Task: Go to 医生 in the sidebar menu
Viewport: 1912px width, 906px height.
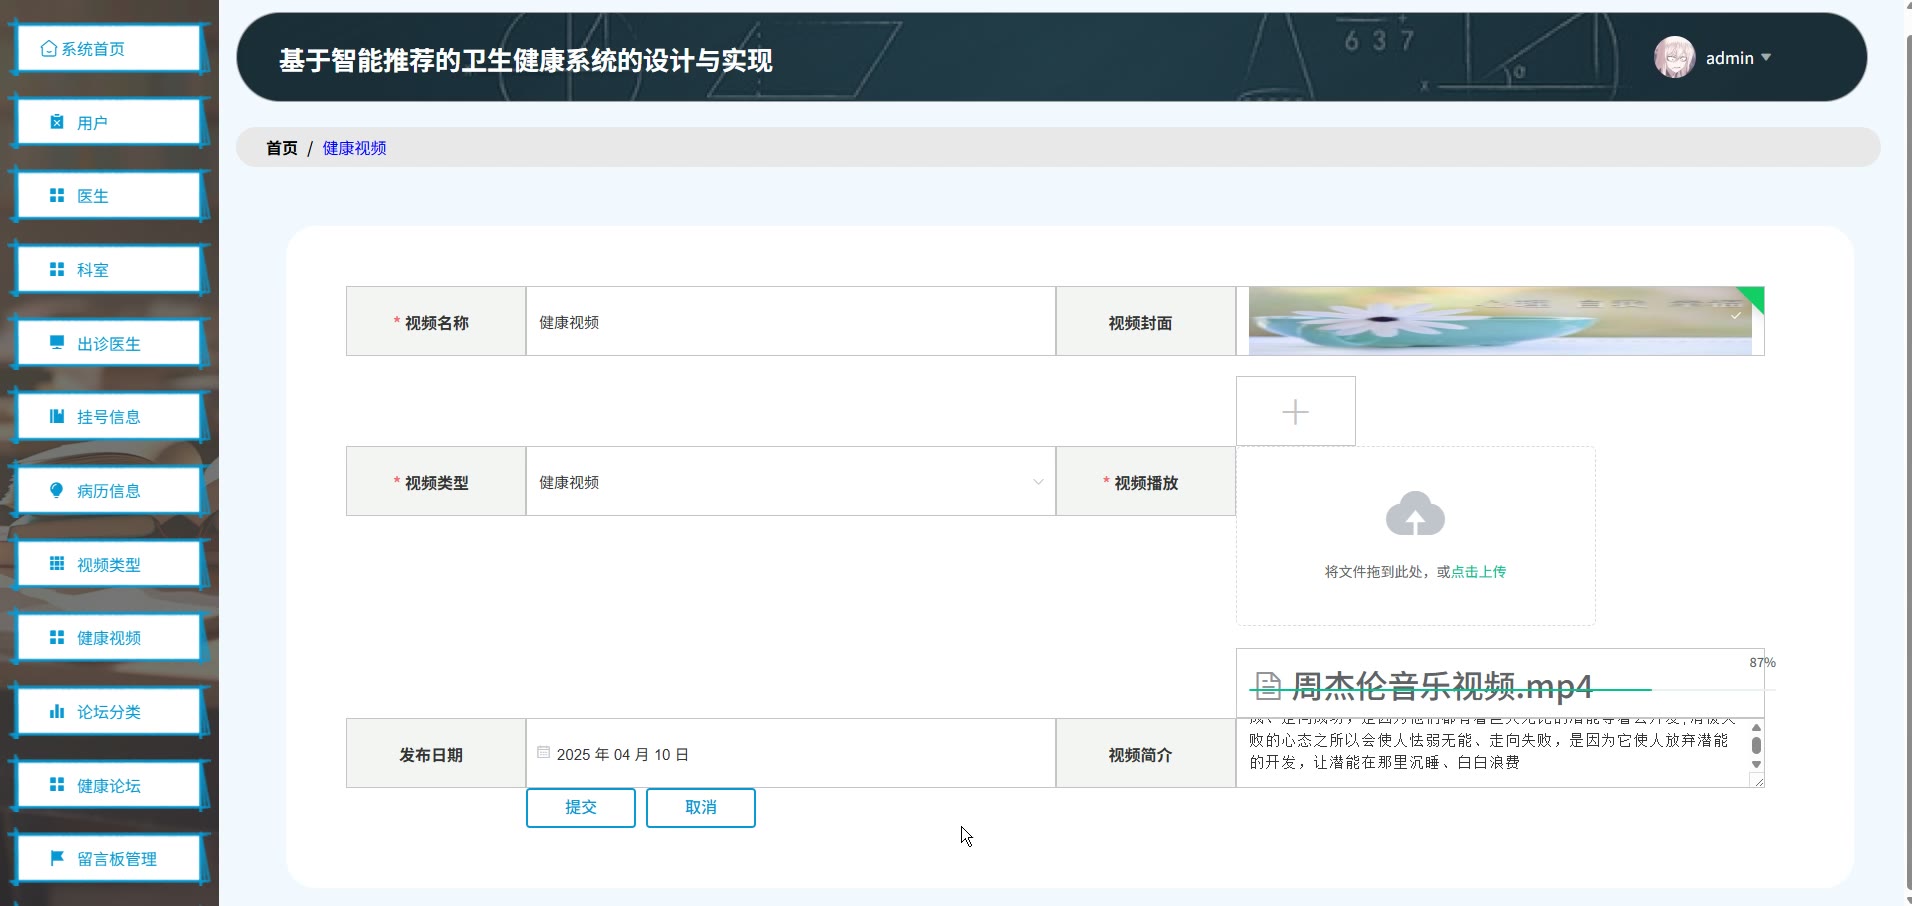Action: tap(92, 196)
